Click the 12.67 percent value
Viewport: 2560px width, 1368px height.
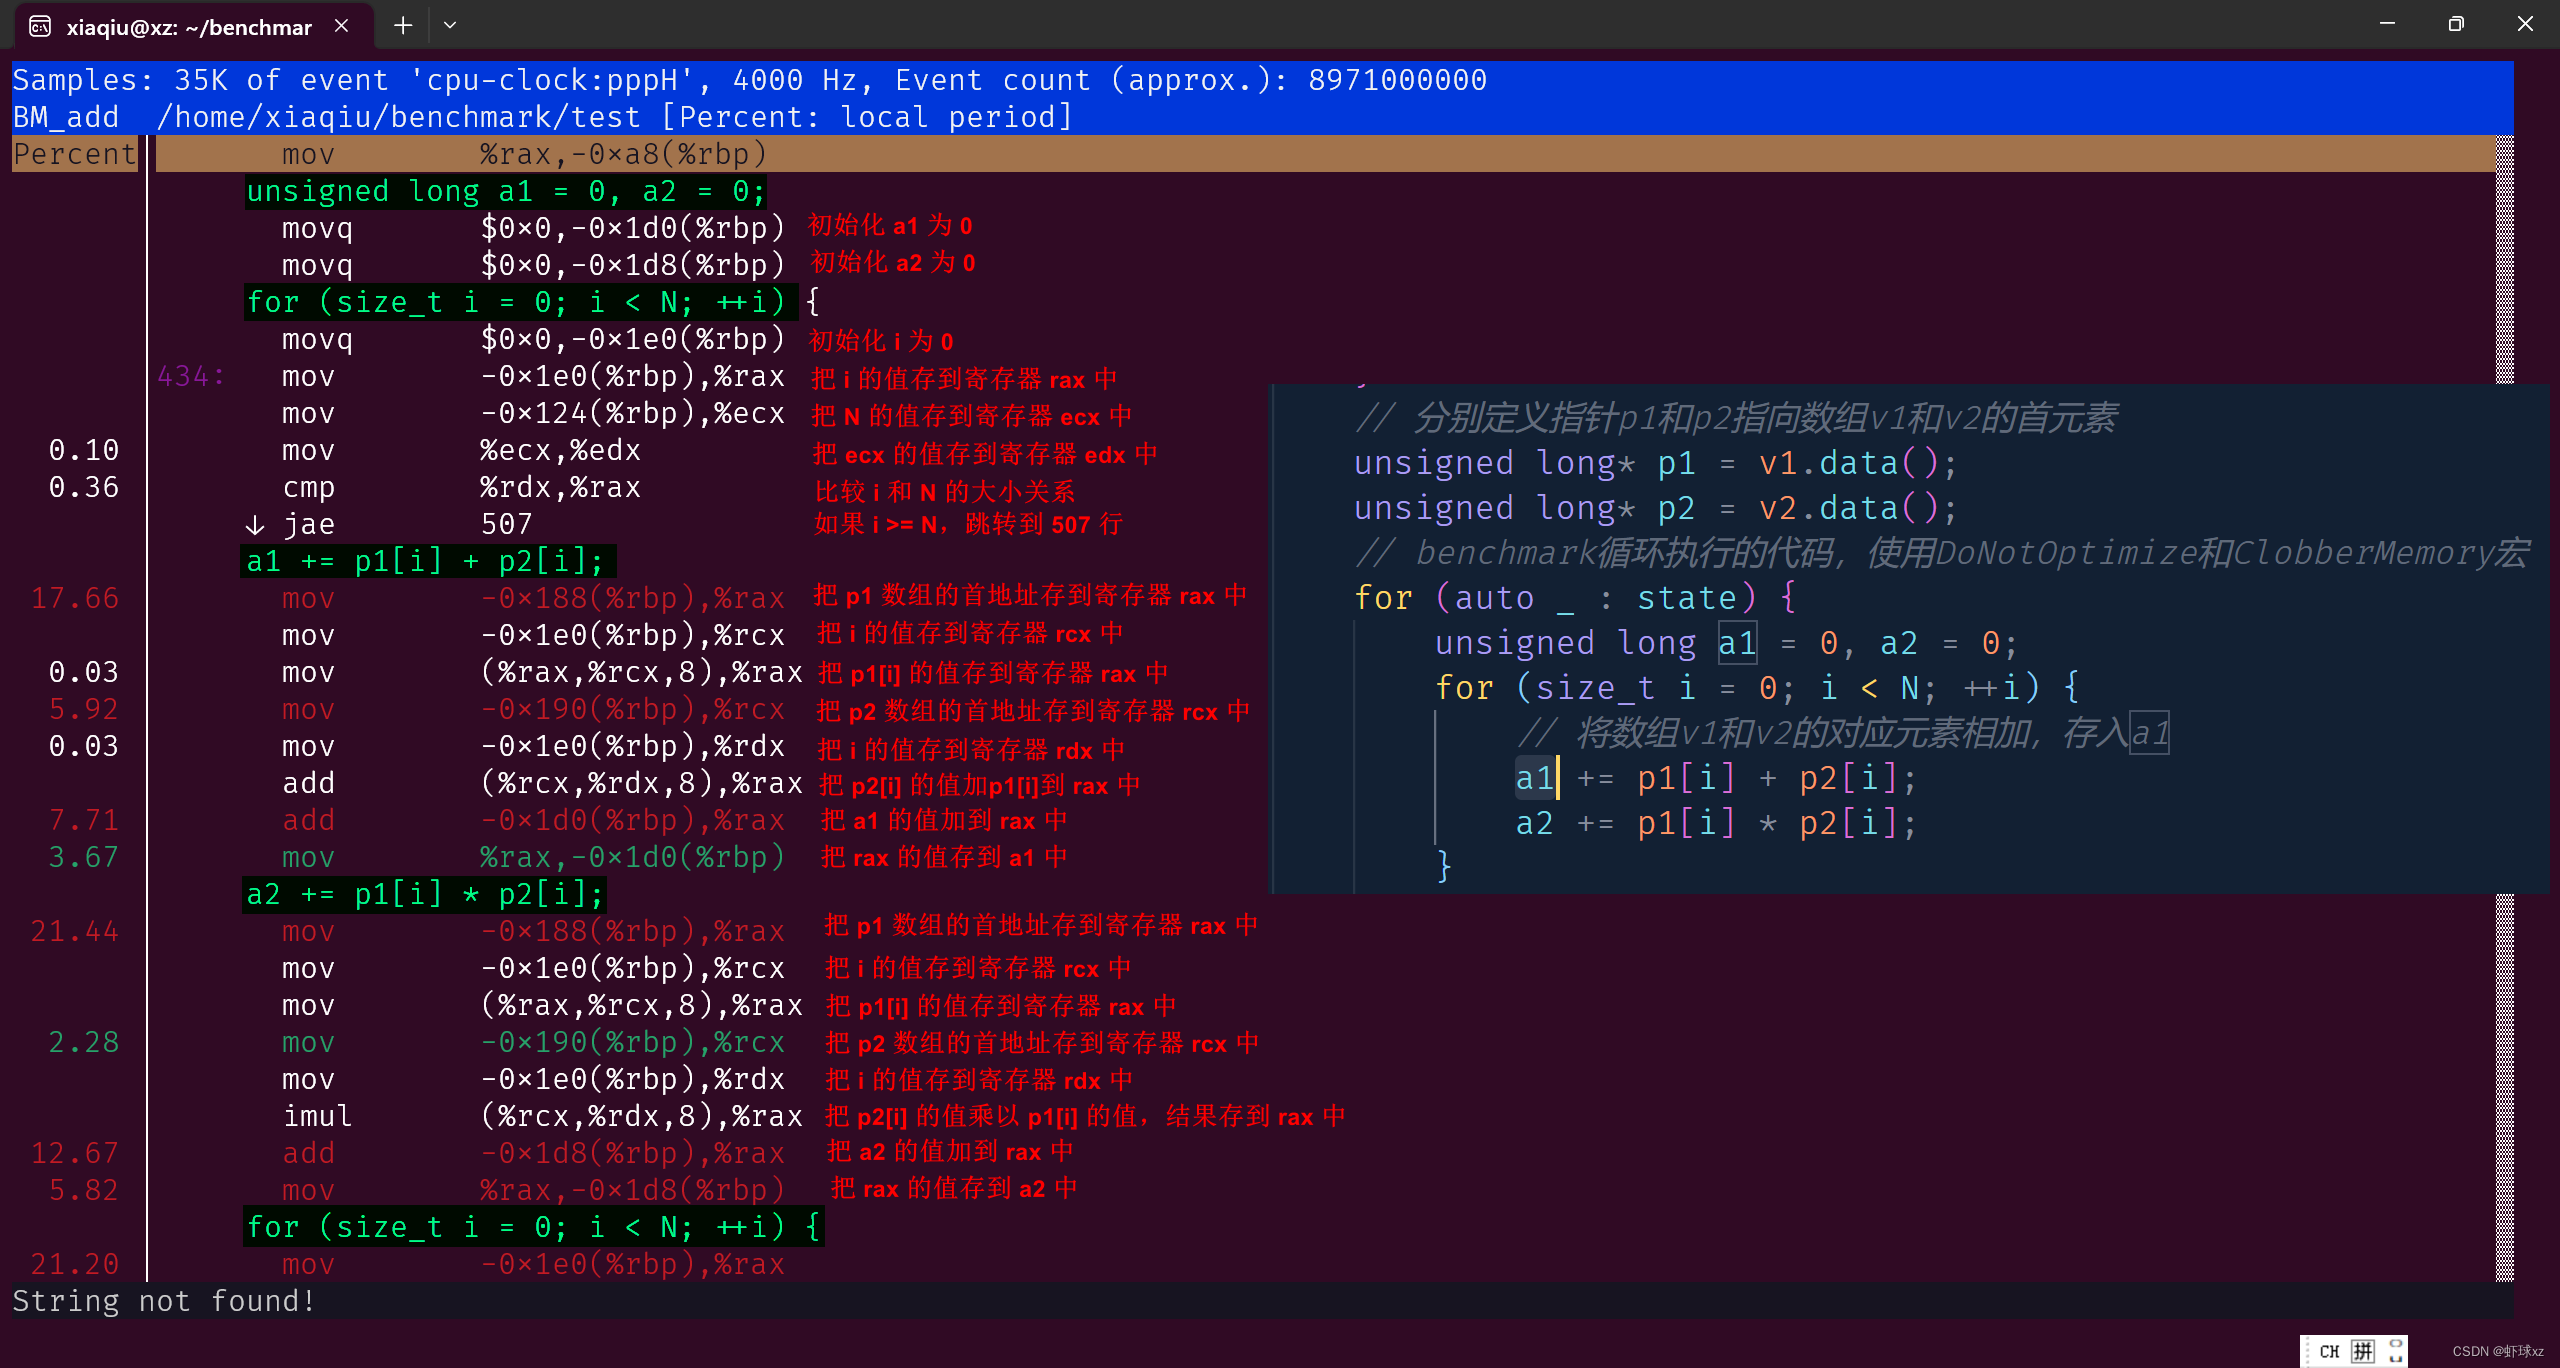[x=75, y=1153]
